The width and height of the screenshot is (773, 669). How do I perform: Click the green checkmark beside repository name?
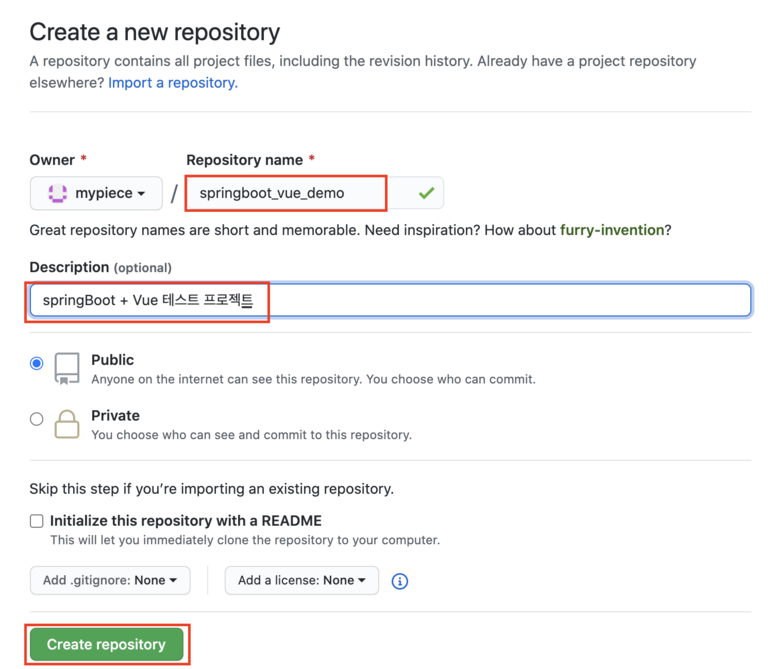(426, 193)
